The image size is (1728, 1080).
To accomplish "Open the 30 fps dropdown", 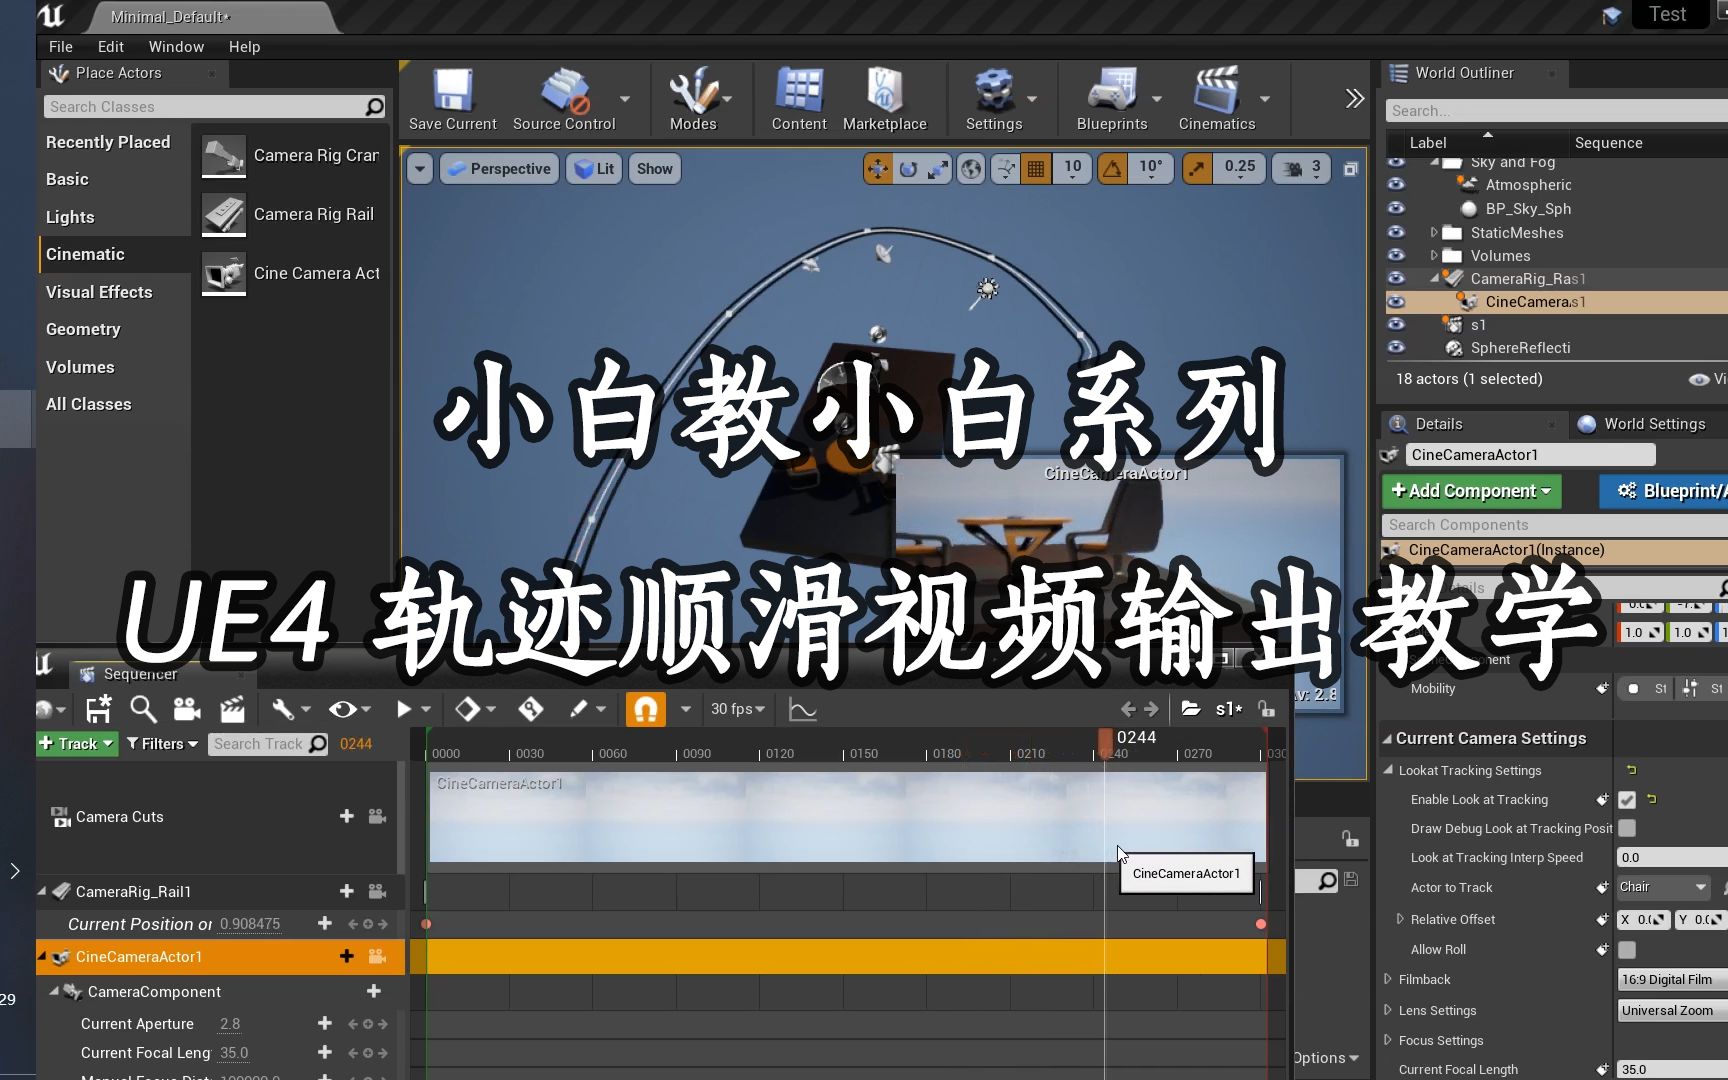I will (x=738, y=709).
